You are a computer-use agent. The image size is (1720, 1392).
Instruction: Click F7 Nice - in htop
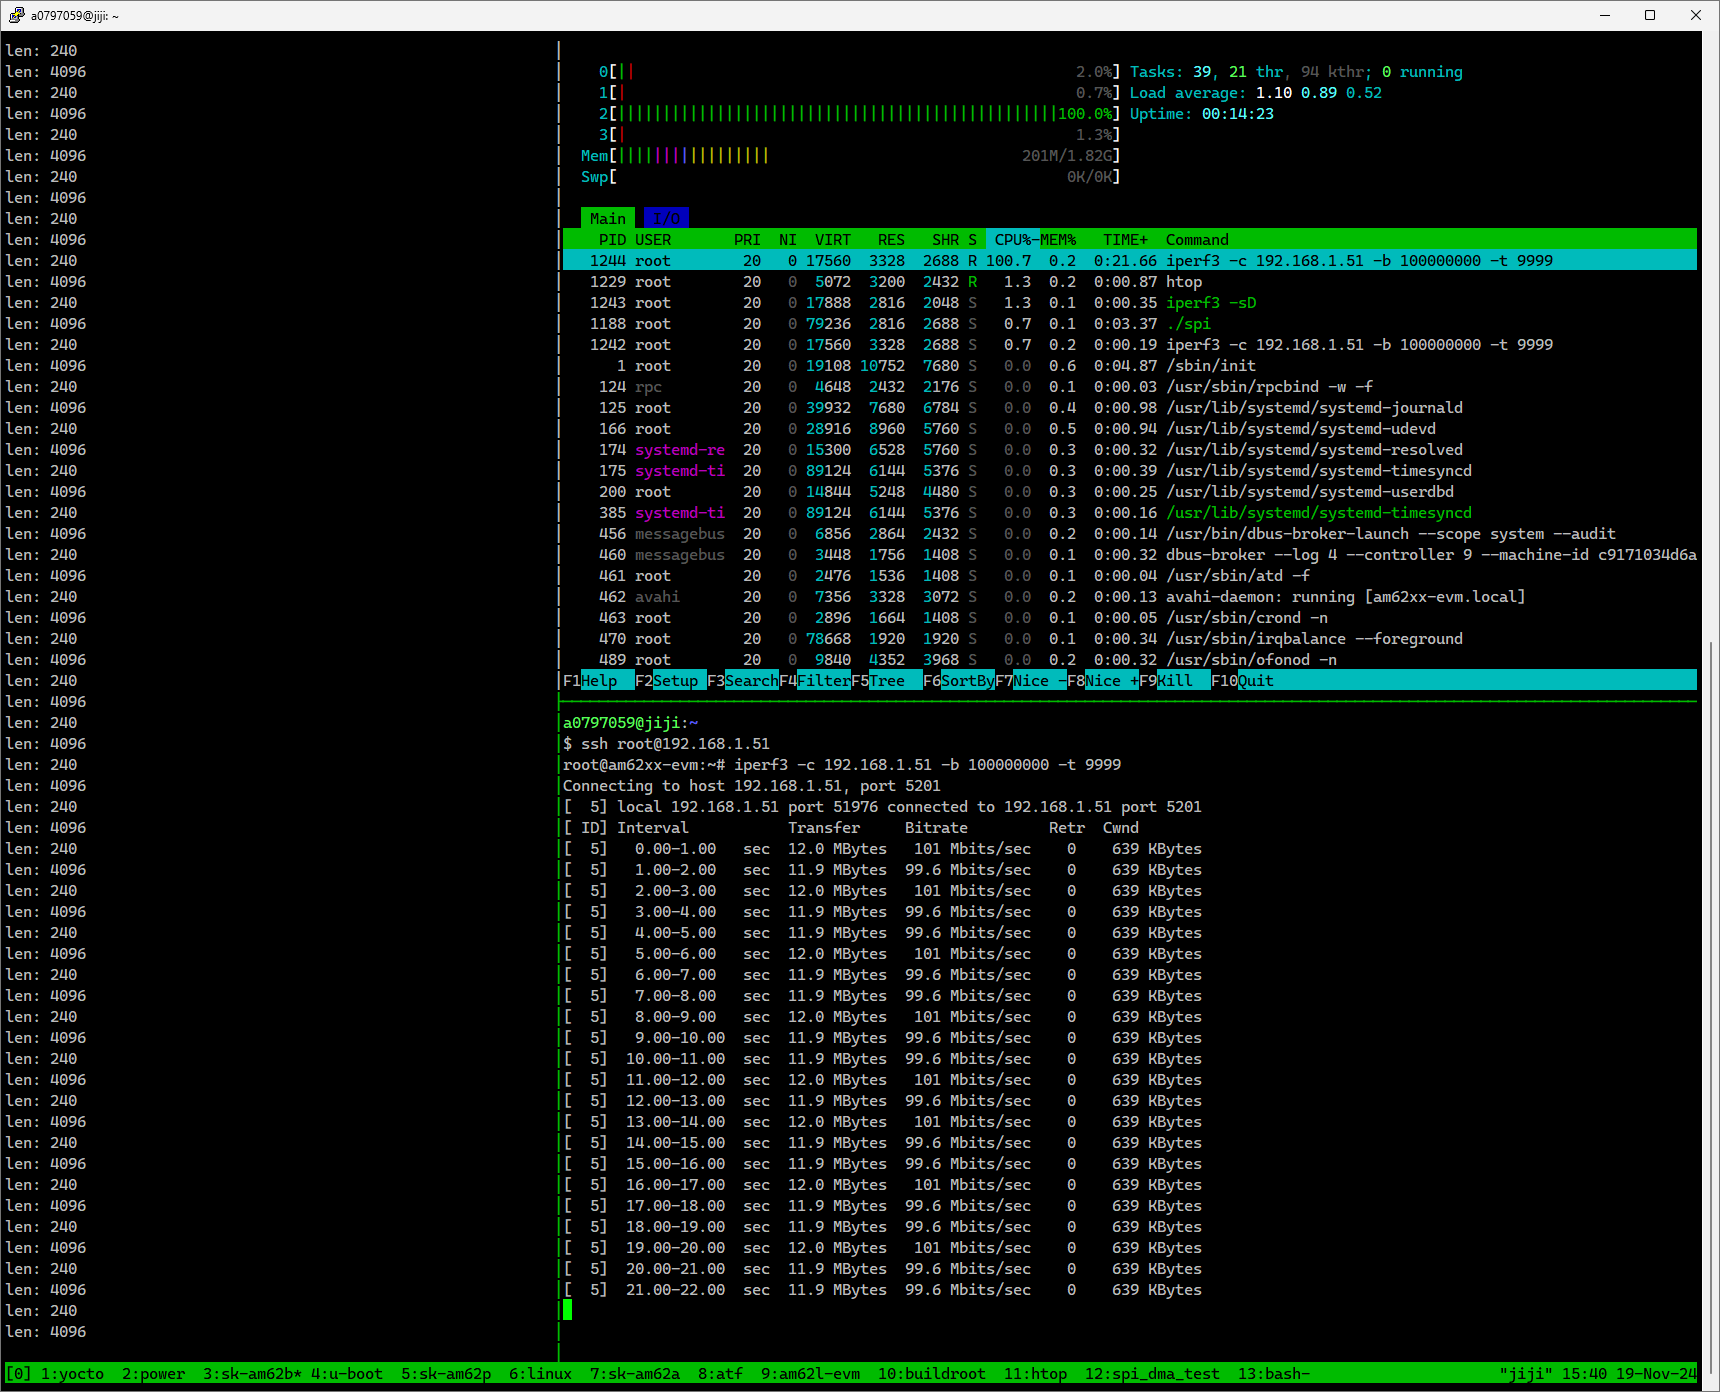coord(1031,681)
